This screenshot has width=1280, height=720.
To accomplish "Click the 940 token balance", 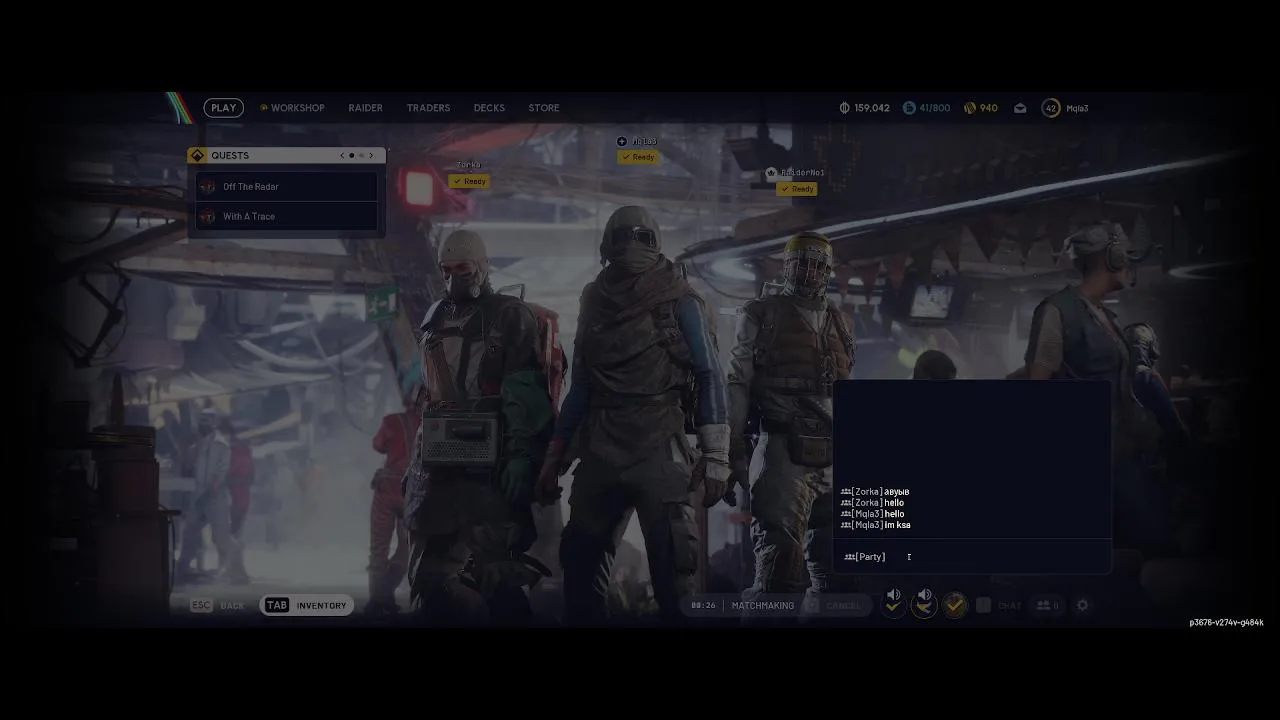I will pyautogui.click(x=988, y=108).
